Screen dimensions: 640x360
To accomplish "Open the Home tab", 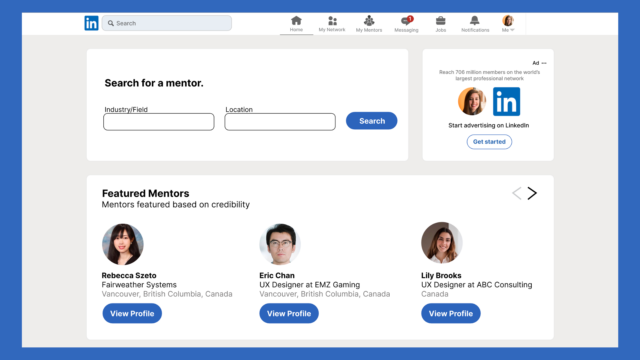I will pyautogui.click(x=296, y=24).
